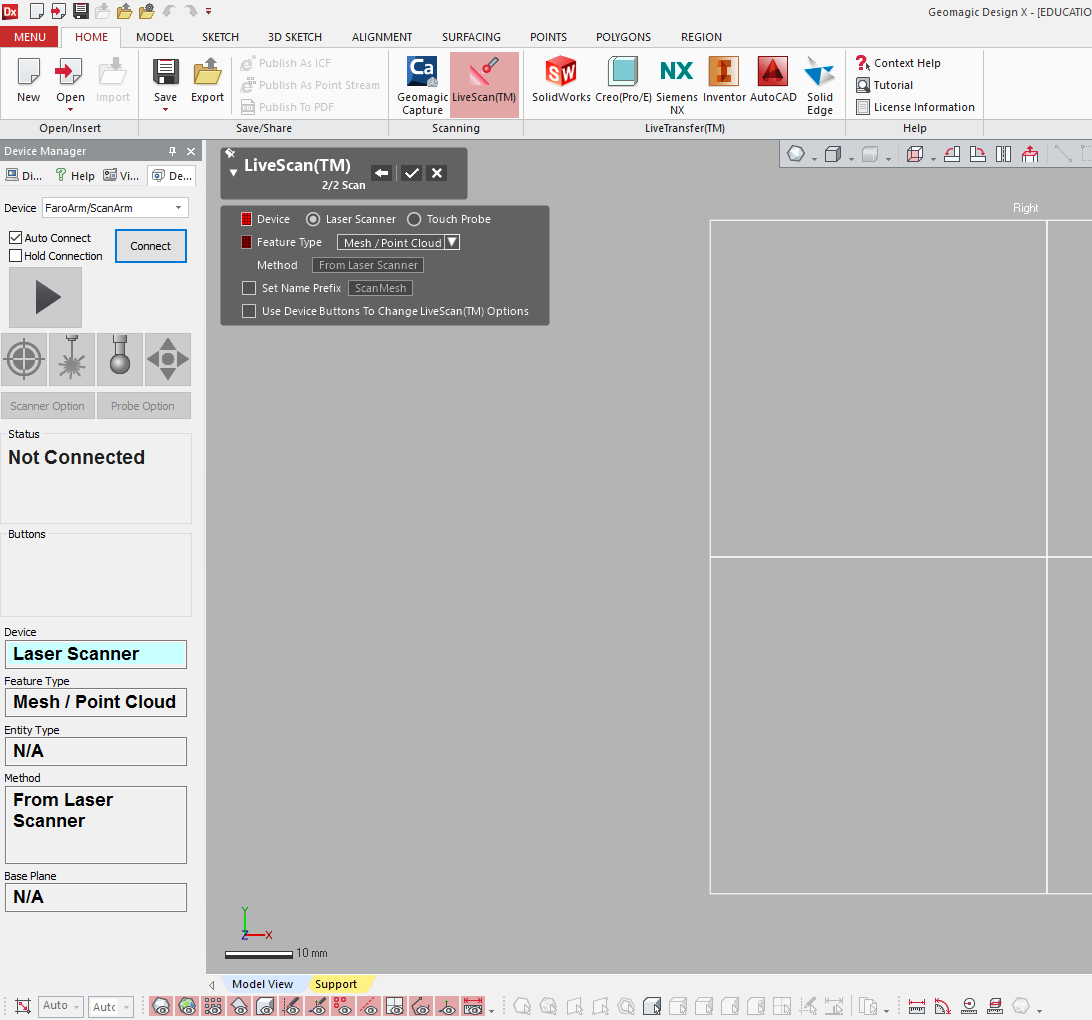
Task: Click rotate view clockwise icon
Action: click(978, 155)
